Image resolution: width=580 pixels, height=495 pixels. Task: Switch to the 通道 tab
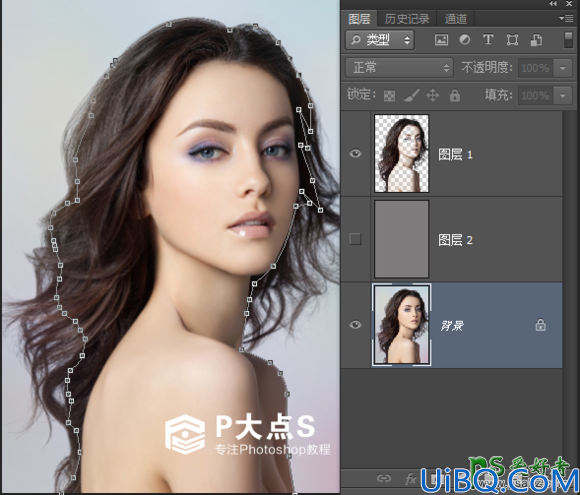tap(455, 18)
